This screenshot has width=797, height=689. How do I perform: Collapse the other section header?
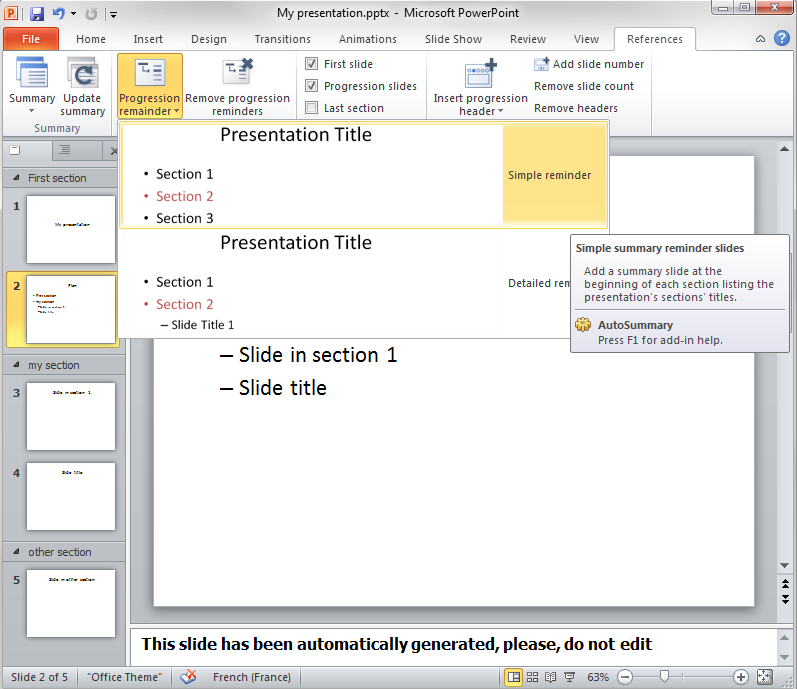(16, 552)
